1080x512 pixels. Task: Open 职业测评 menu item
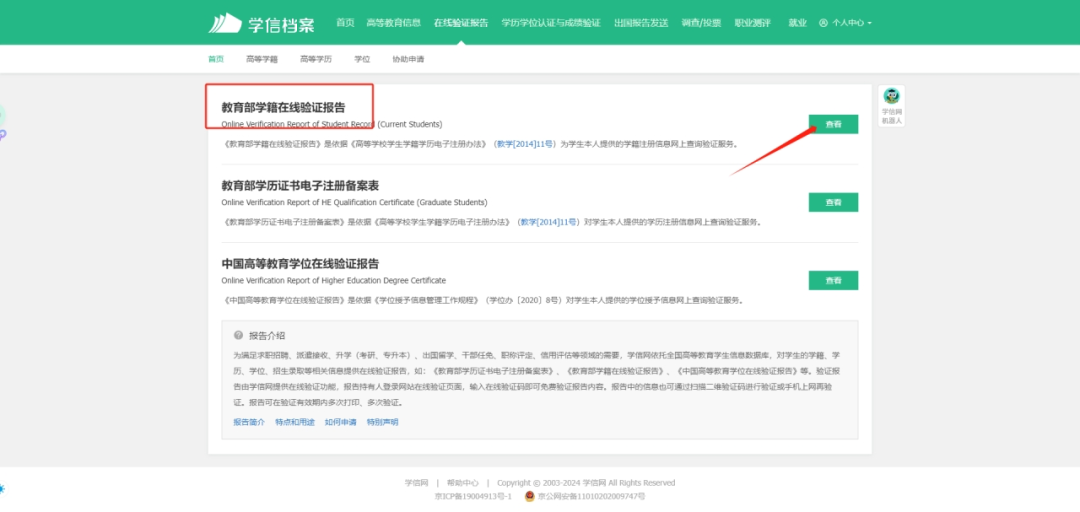pos(752,23)
